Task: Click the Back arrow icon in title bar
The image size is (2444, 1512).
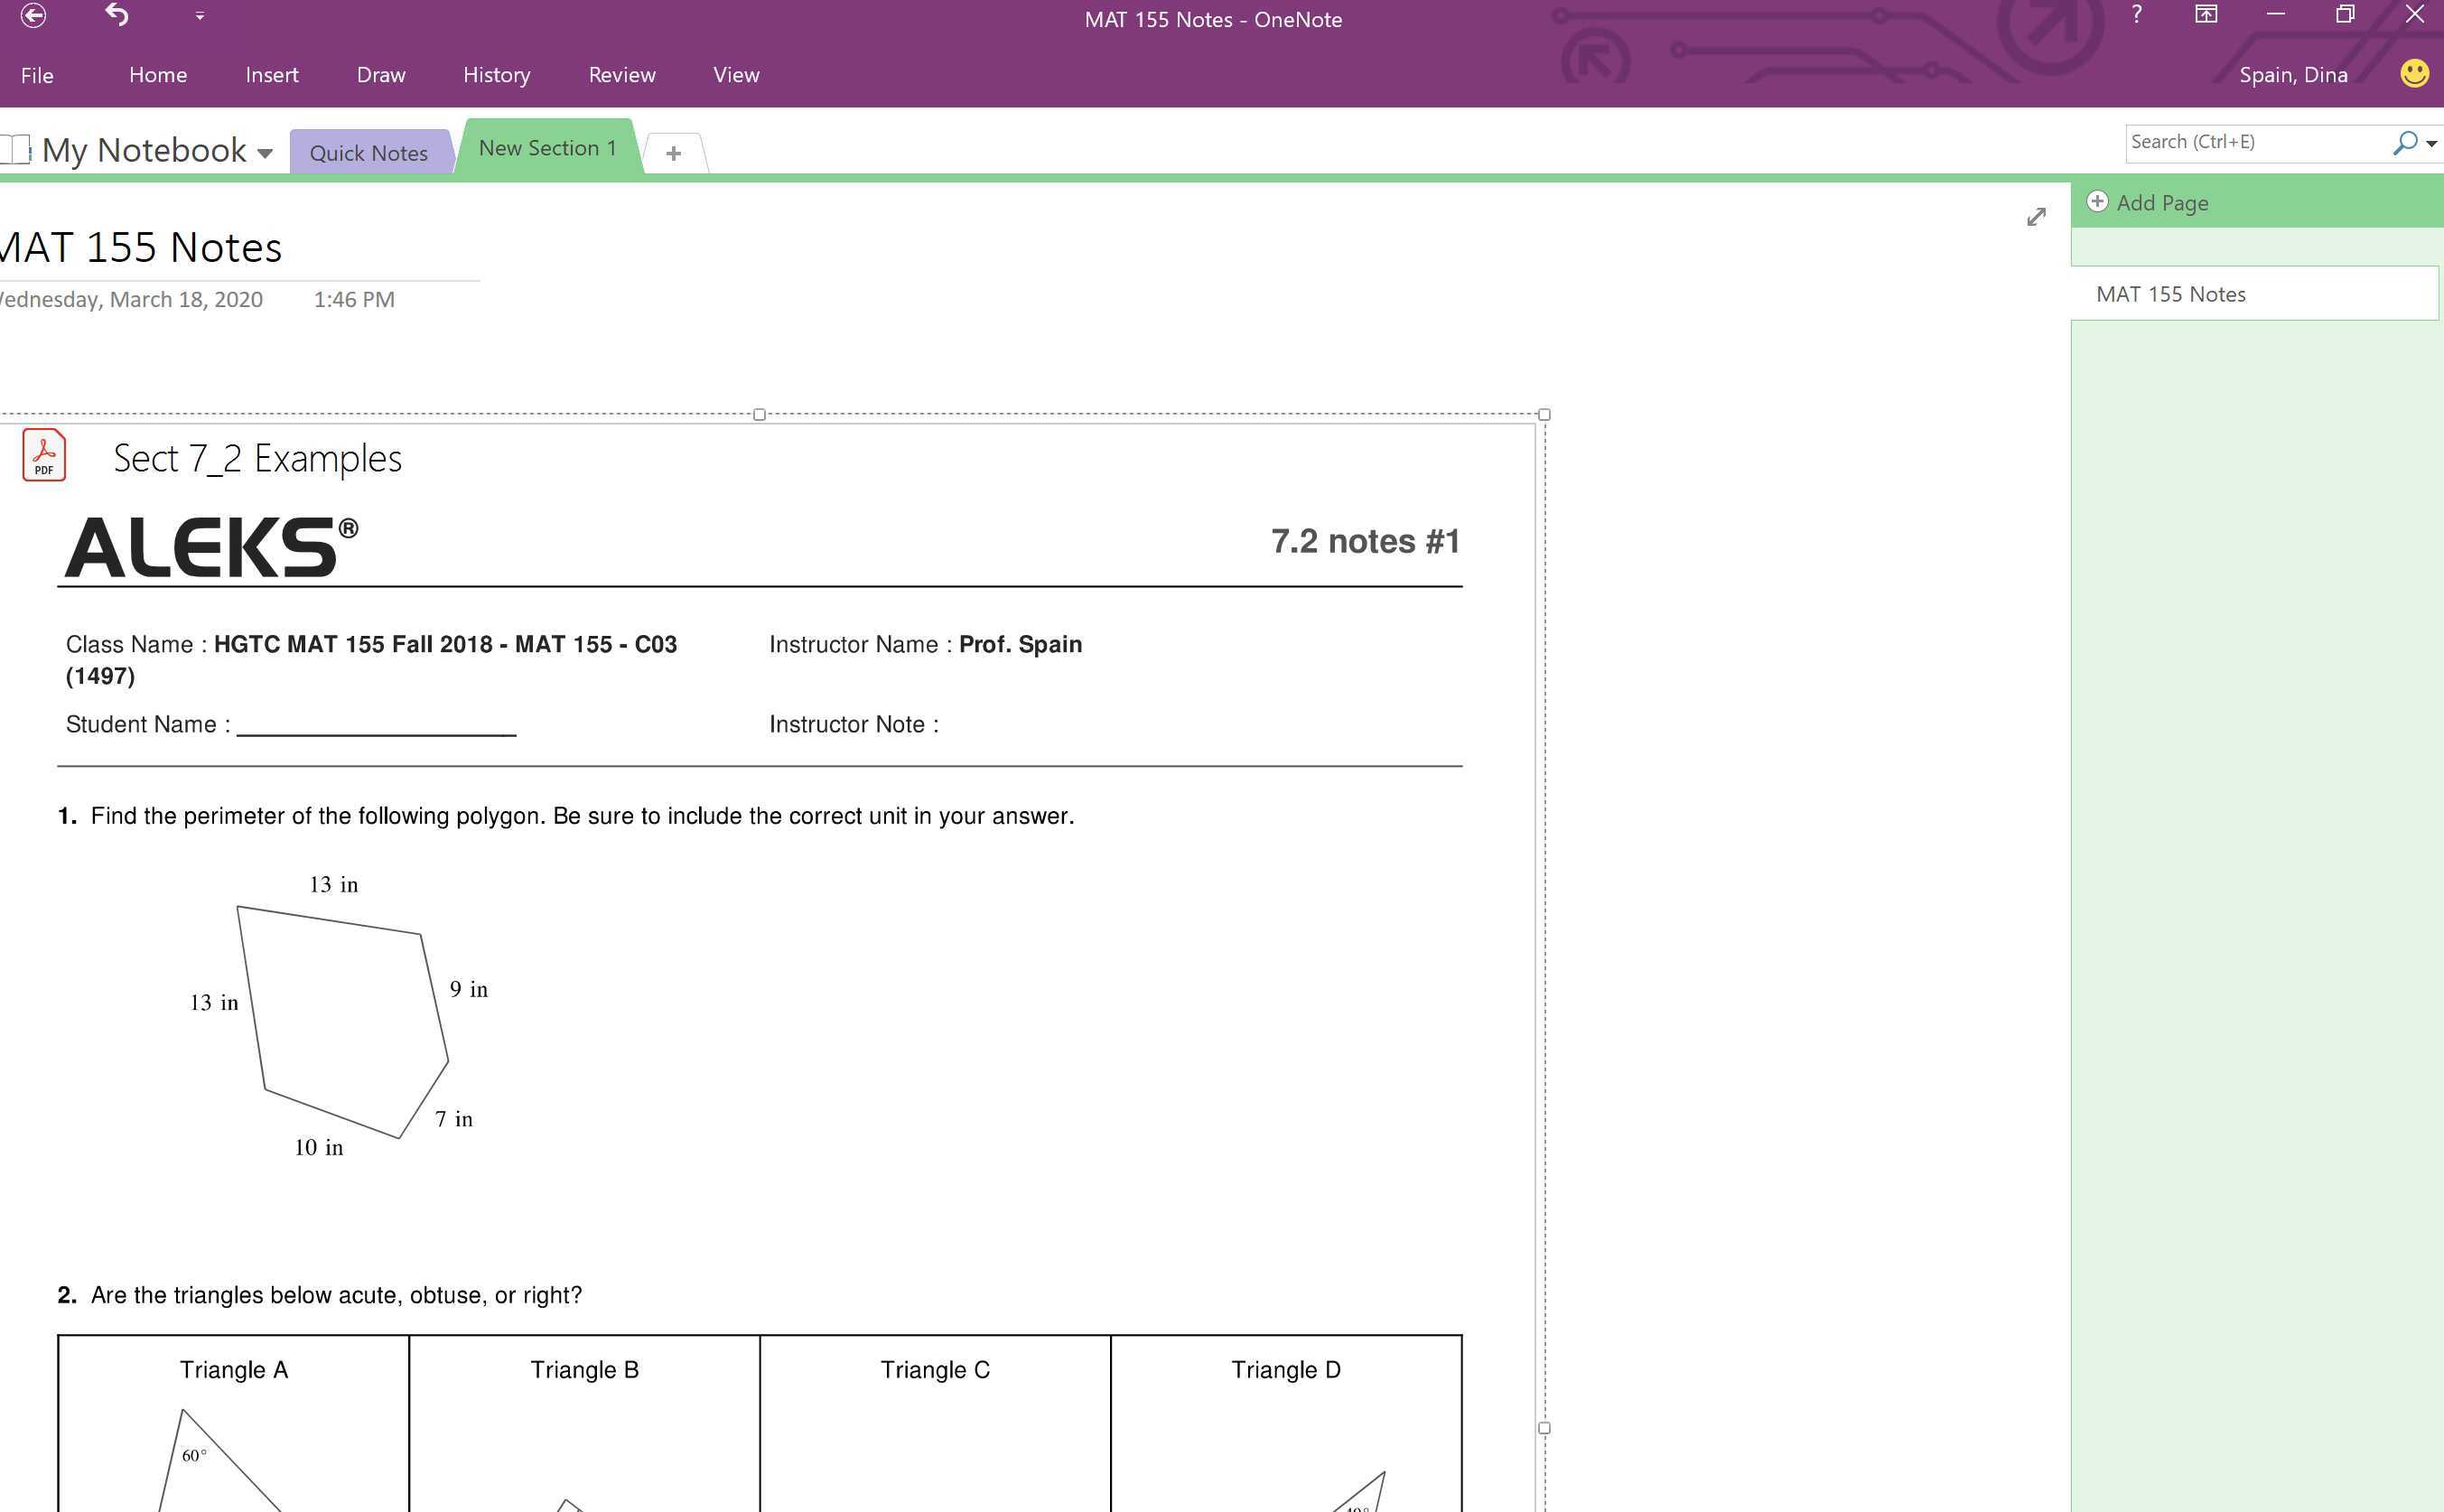Action: click(33, 15)
